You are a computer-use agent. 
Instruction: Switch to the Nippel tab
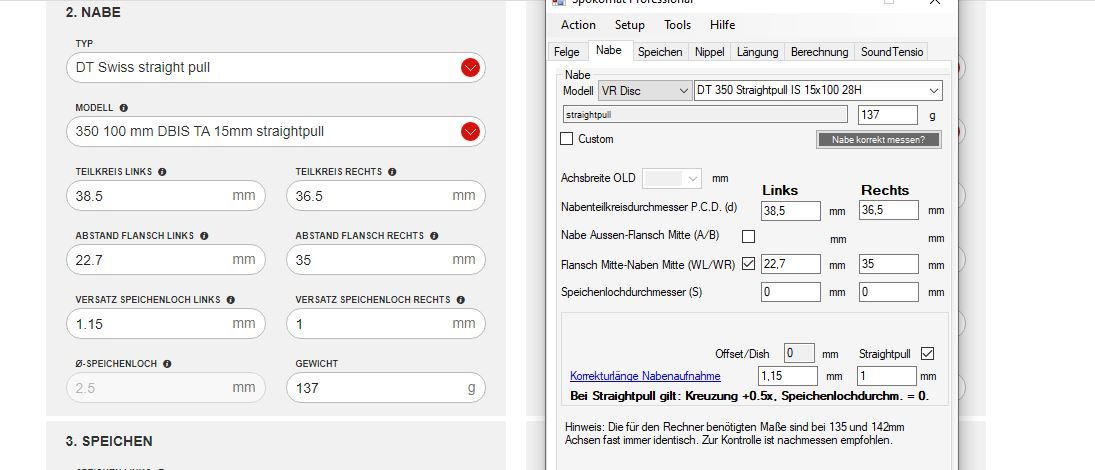tap(710, 52)
